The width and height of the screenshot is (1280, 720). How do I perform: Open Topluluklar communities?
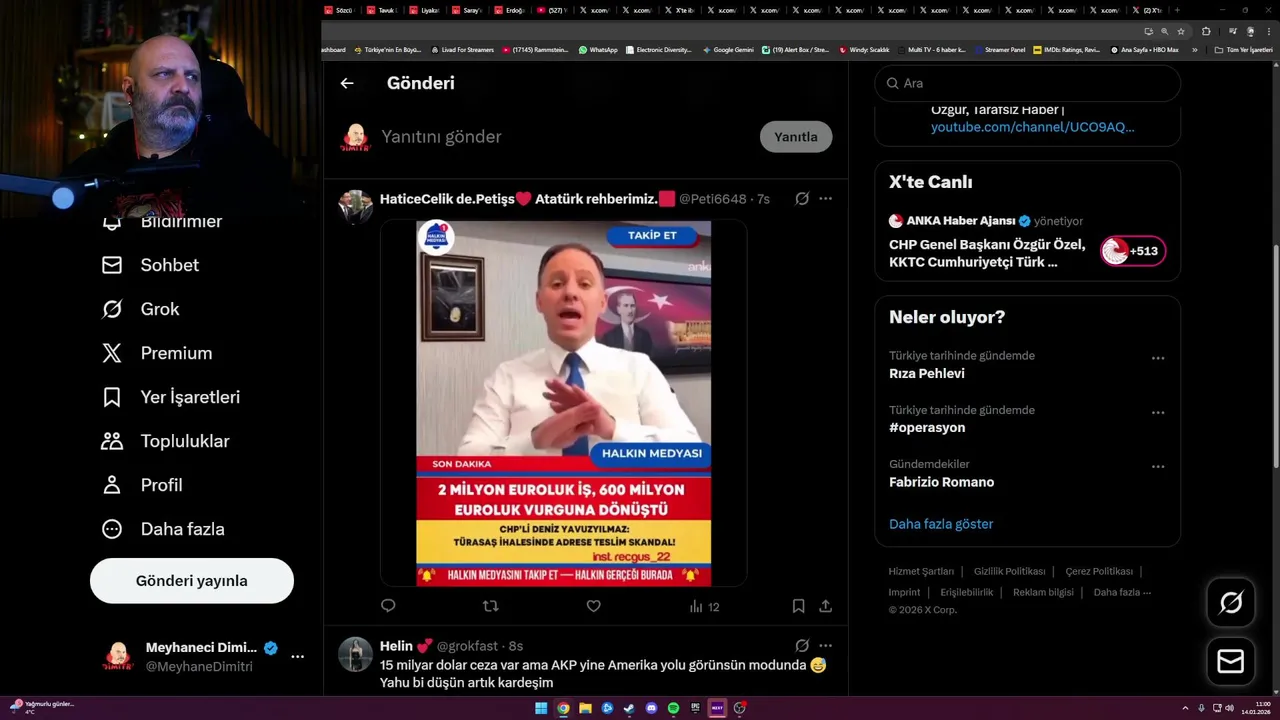(x=165, y=441)
